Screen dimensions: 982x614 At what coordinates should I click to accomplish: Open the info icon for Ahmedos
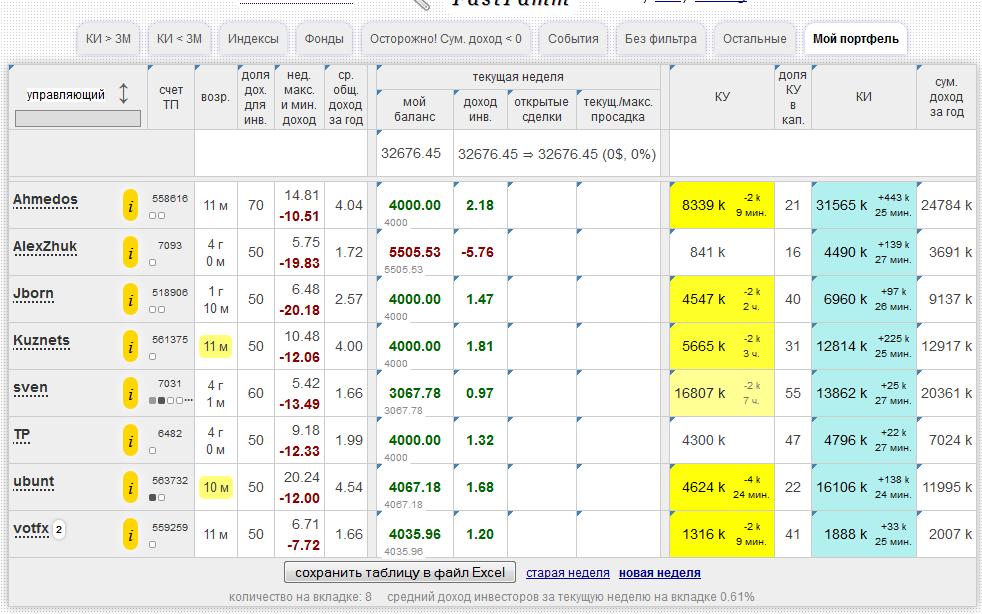[x=130, y=206]
